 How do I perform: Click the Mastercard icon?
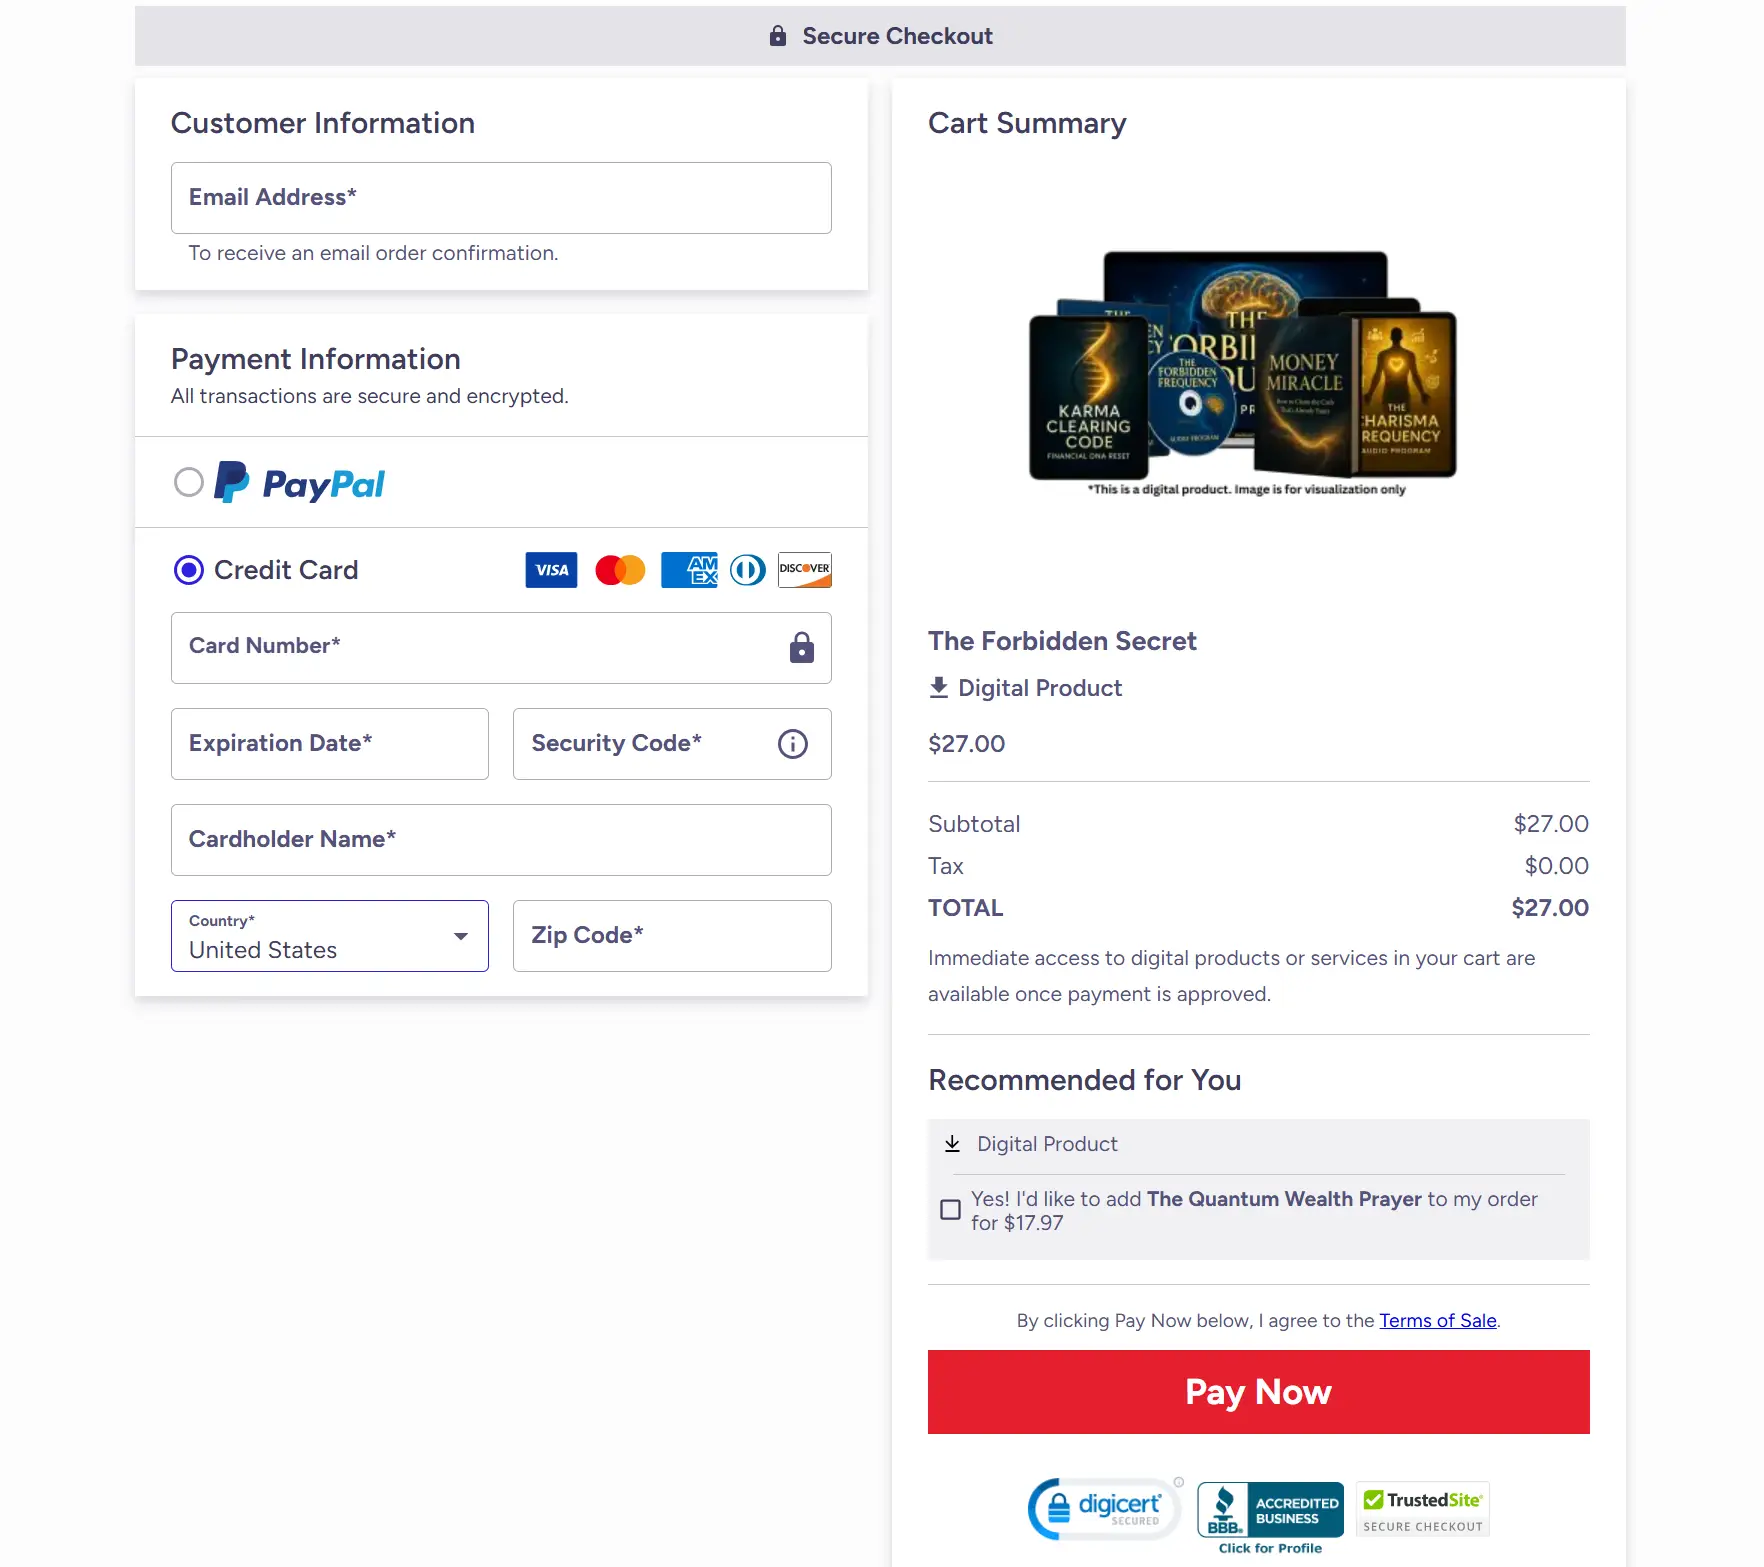pyautogui.click(x=619, y=570)
